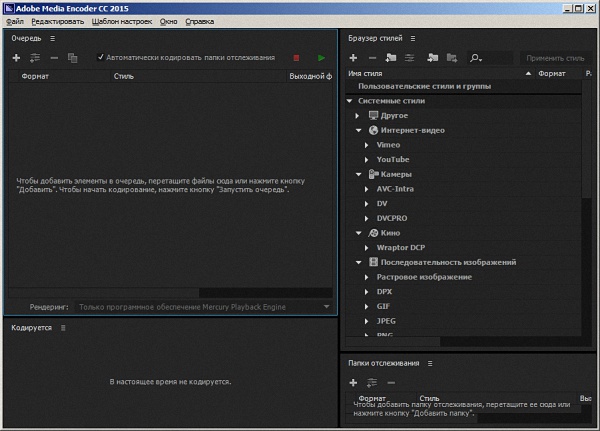This screenshot has height=431, width=600.
Task: Click the export styles icon
Action: (x=452, y=58)
